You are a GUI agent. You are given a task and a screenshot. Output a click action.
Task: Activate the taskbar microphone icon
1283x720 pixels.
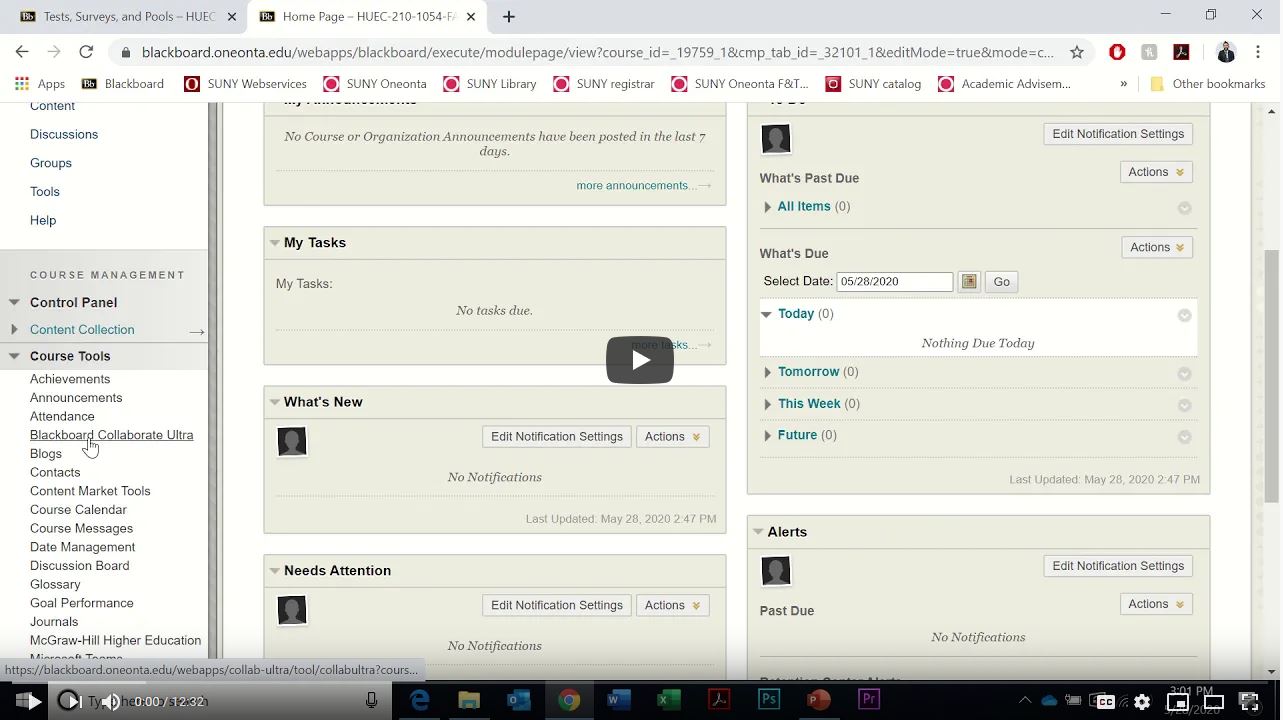point(371,701)
